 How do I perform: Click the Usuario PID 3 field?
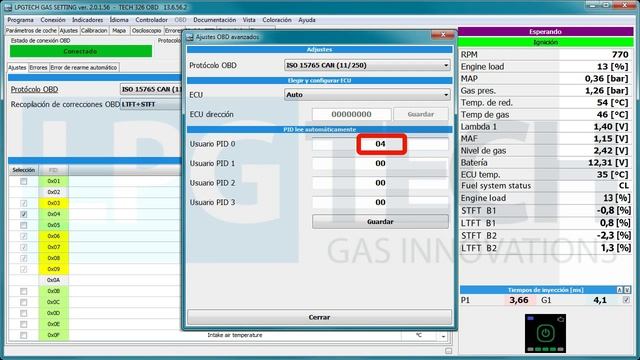[x=380, y=202]
